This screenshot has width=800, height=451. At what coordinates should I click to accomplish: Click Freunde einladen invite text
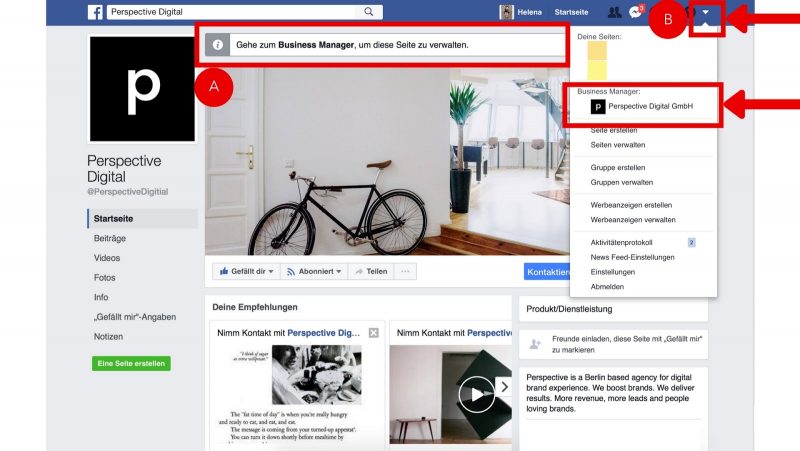click(627, 344)
